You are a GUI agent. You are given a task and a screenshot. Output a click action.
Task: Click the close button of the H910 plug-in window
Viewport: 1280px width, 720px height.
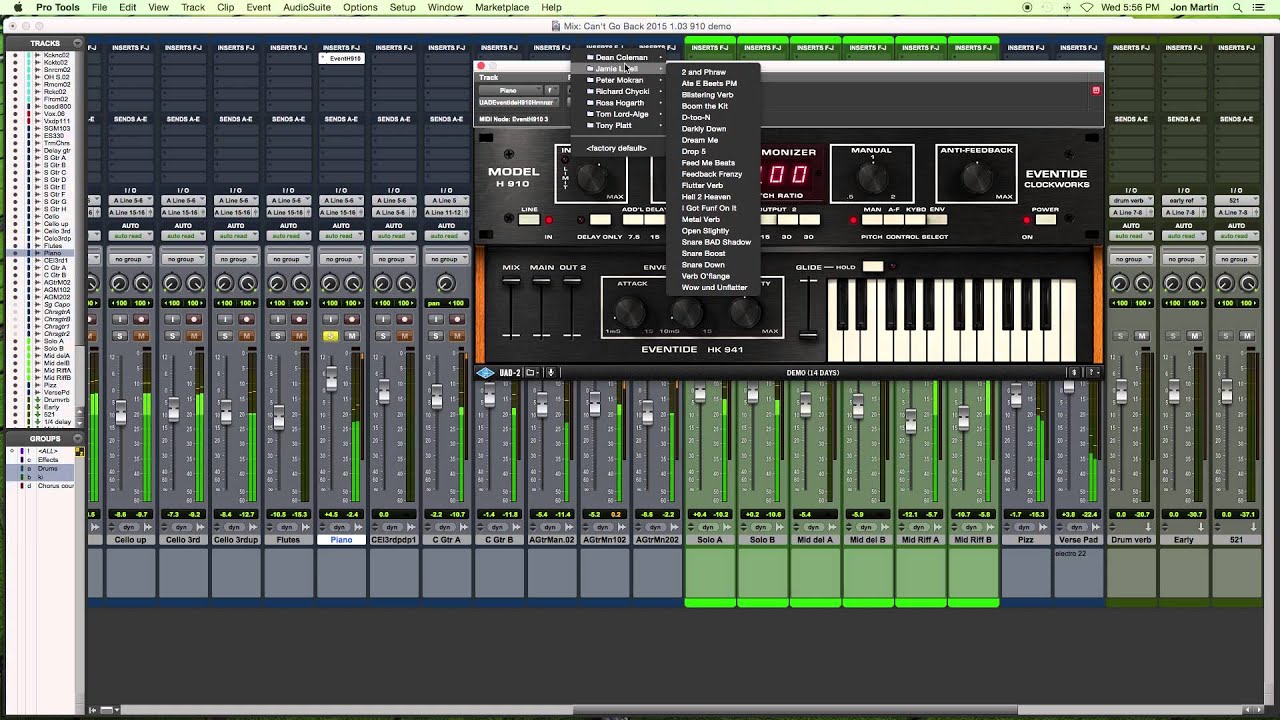tap(481, 66)
